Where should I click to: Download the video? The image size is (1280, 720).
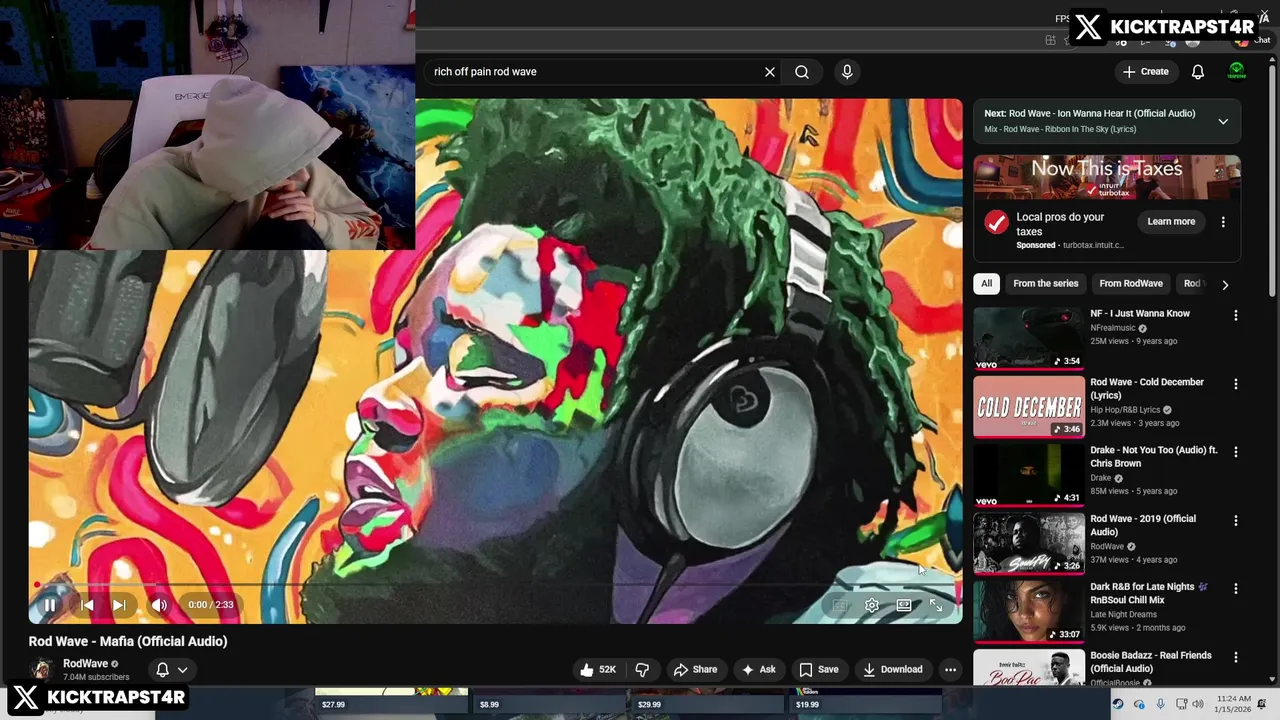(x=892, y=670)
